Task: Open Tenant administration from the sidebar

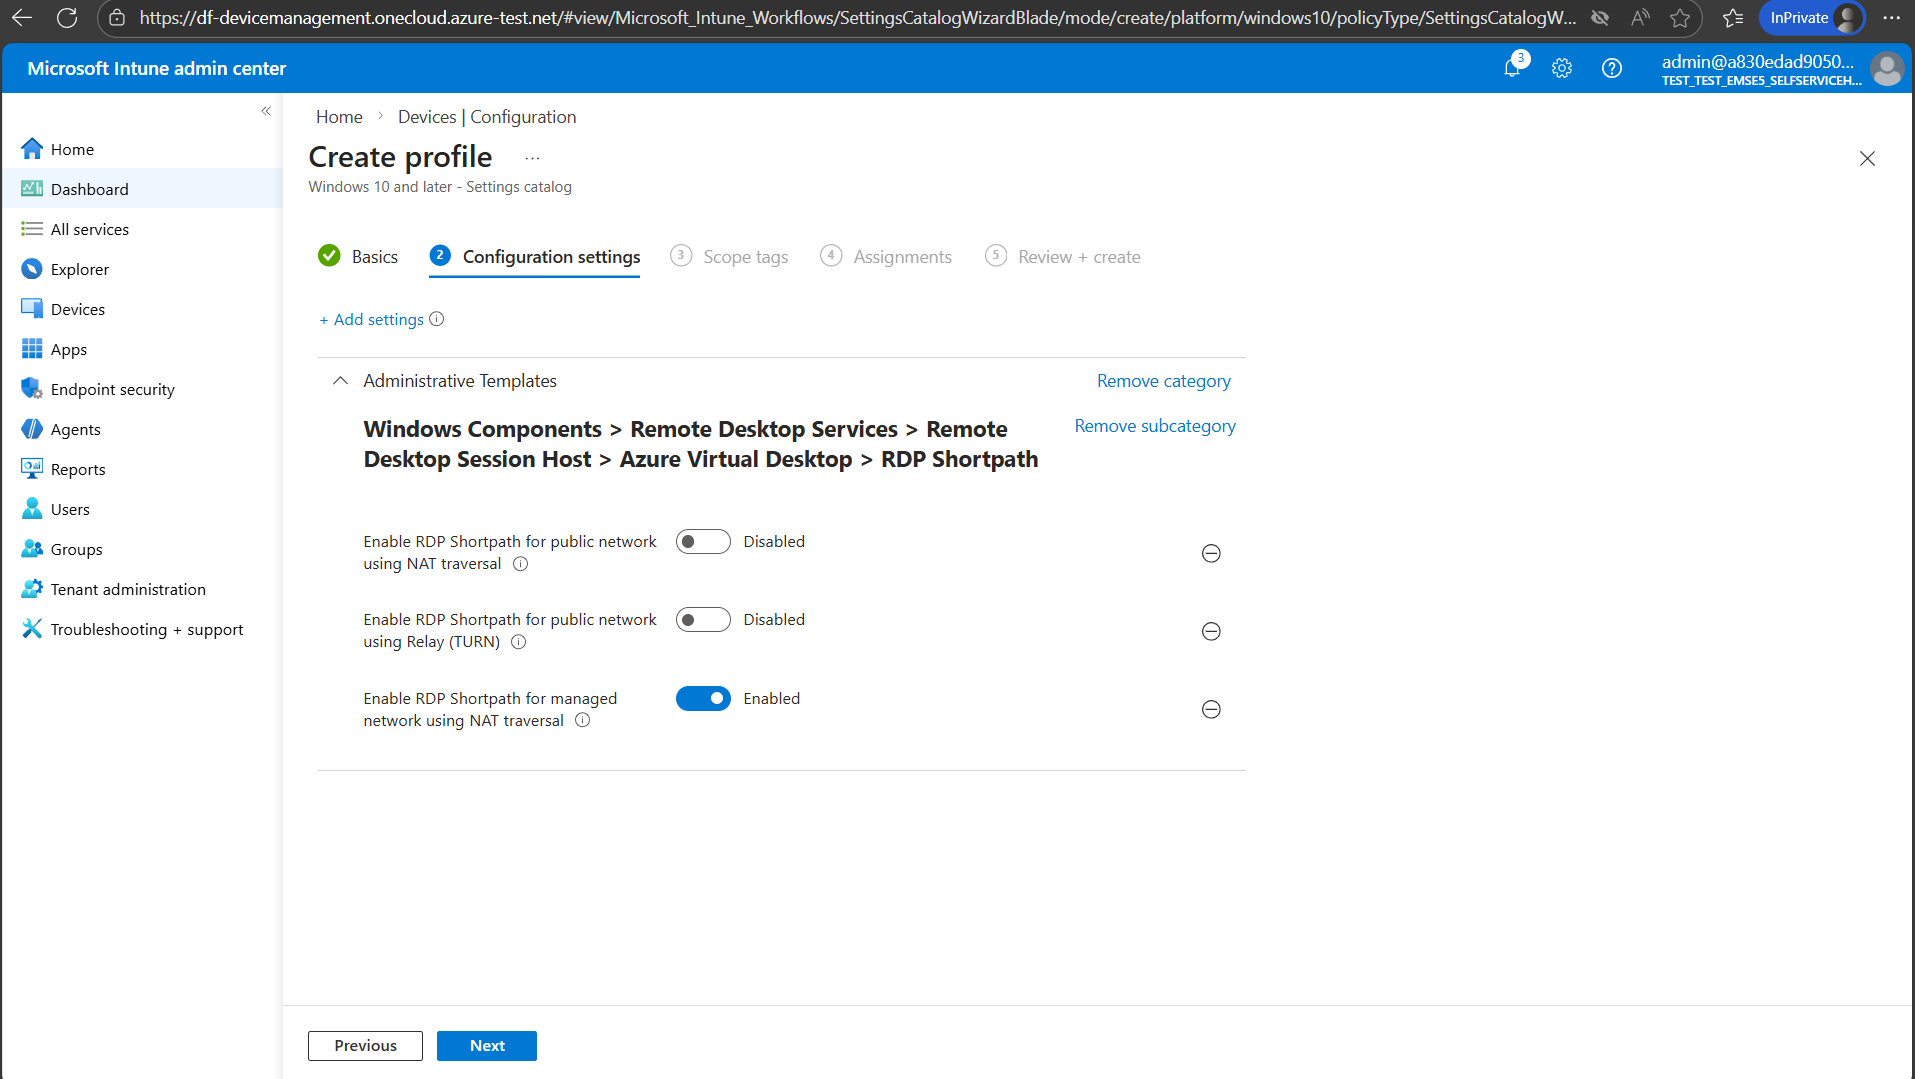Action: 127,588
